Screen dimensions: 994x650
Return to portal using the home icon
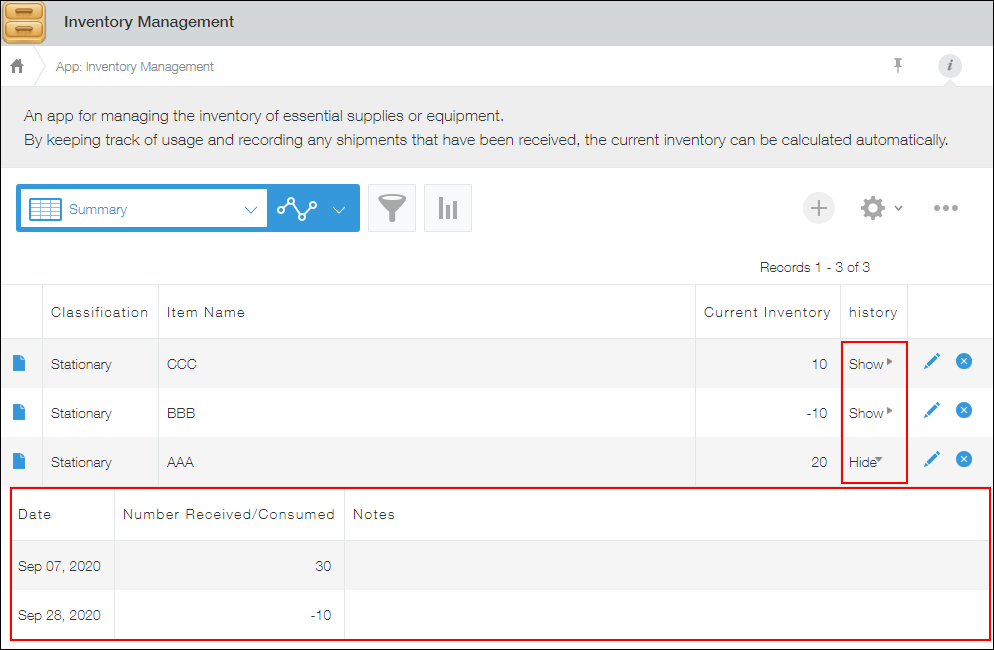pos(16,66)
